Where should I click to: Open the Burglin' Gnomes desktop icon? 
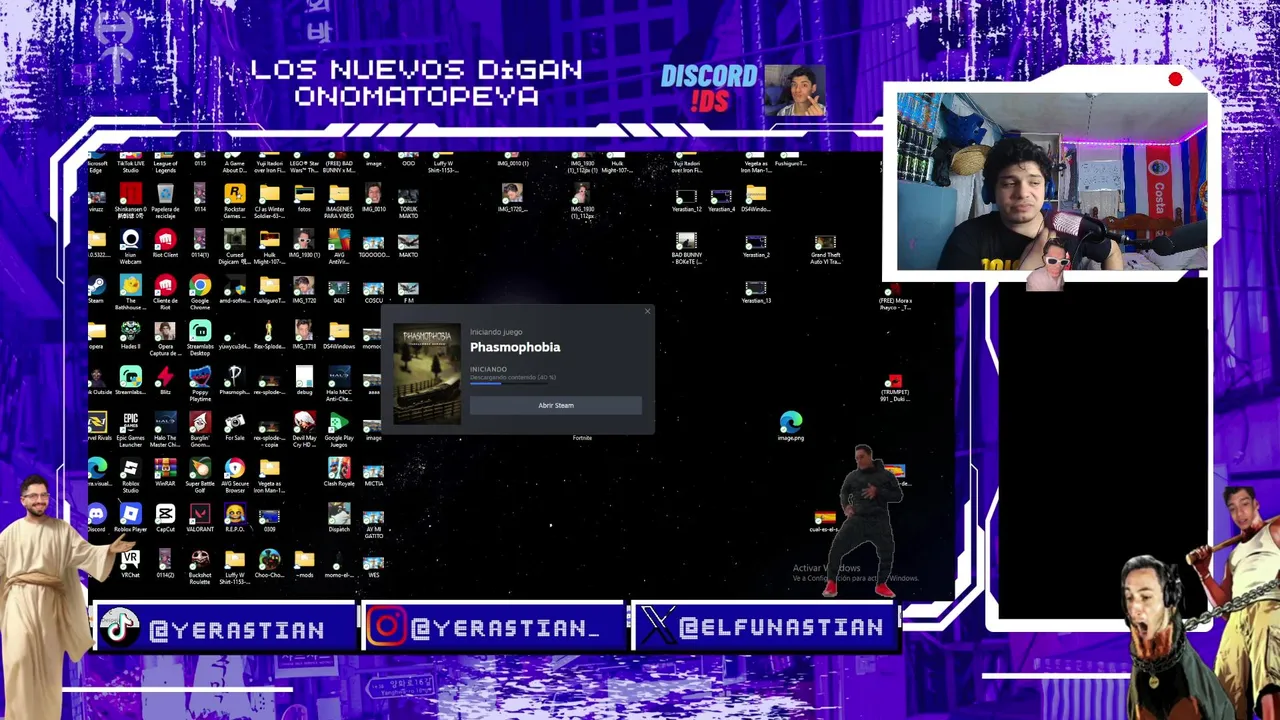(x=200, y=422)
